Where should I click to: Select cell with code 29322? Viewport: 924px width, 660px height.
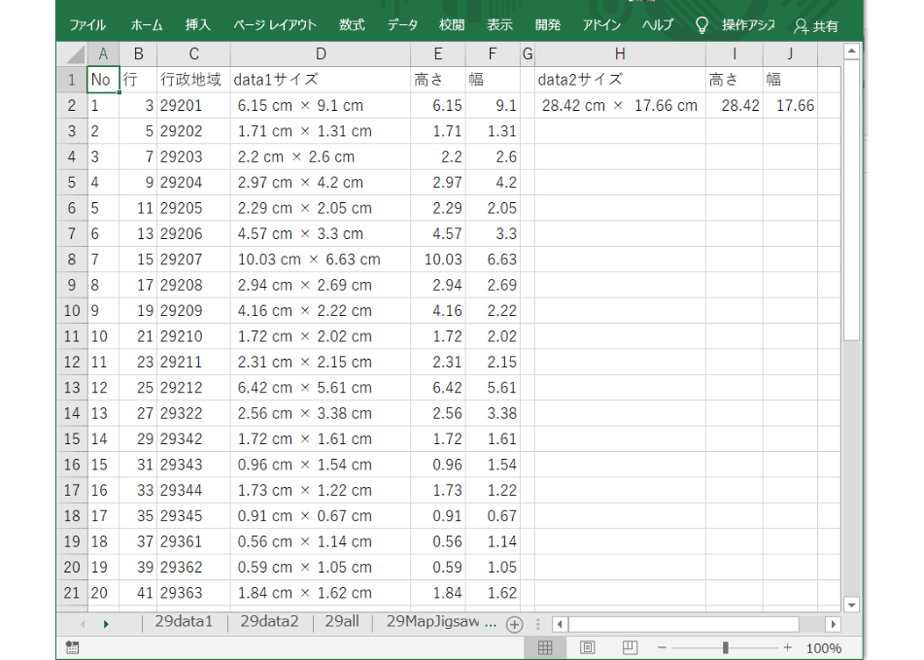click(x=193, y=413)
